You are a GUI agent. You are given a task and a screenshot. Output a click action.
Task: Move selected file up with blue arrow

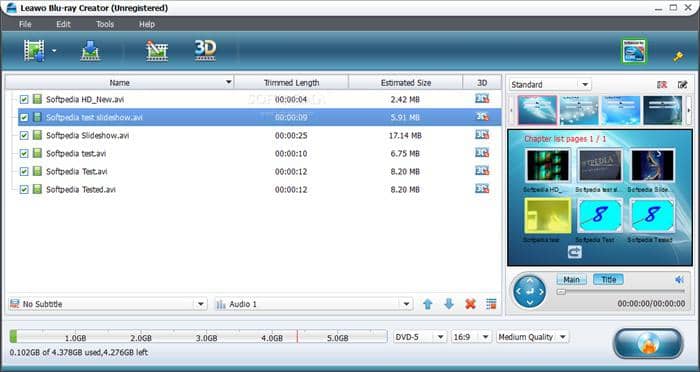coord(428,304)
